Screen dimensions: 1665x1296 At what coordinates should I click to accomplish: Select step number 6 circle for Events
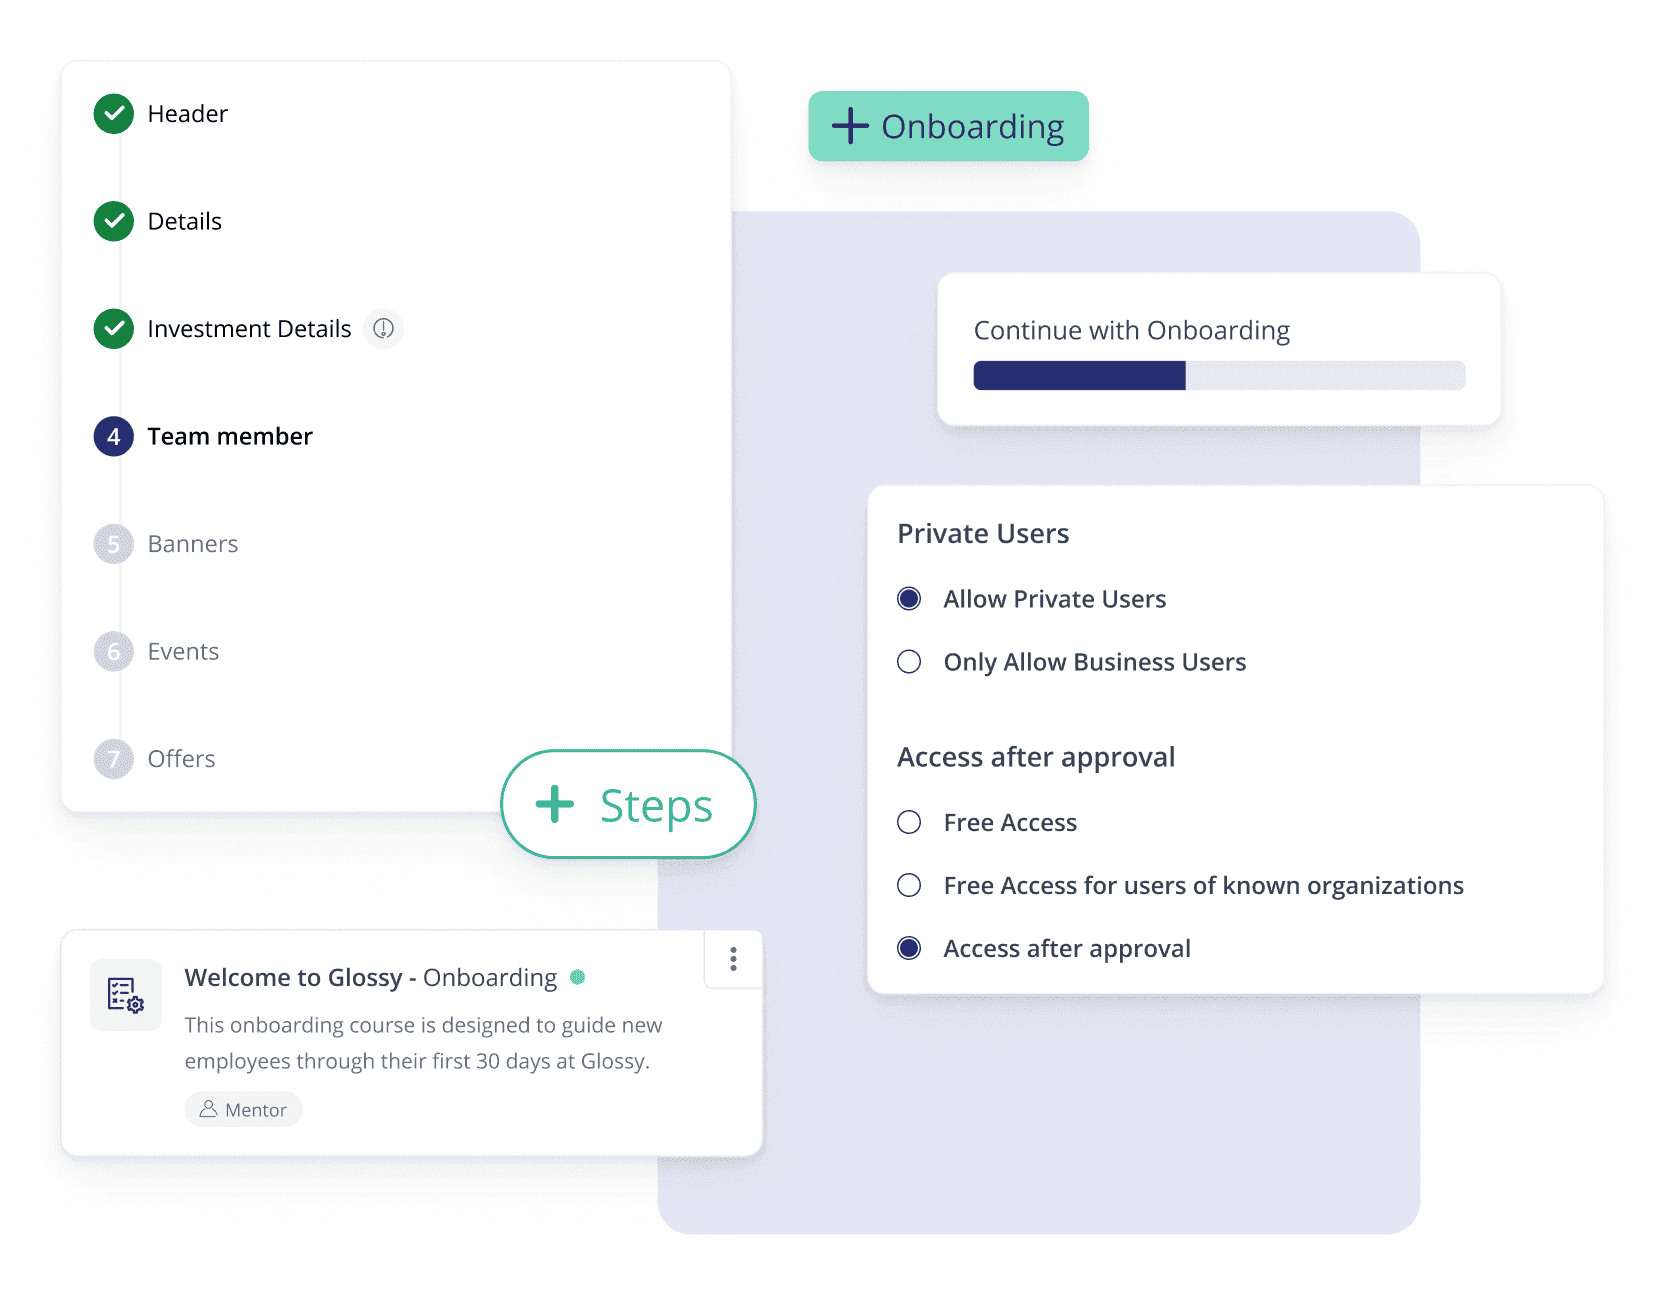114,651
